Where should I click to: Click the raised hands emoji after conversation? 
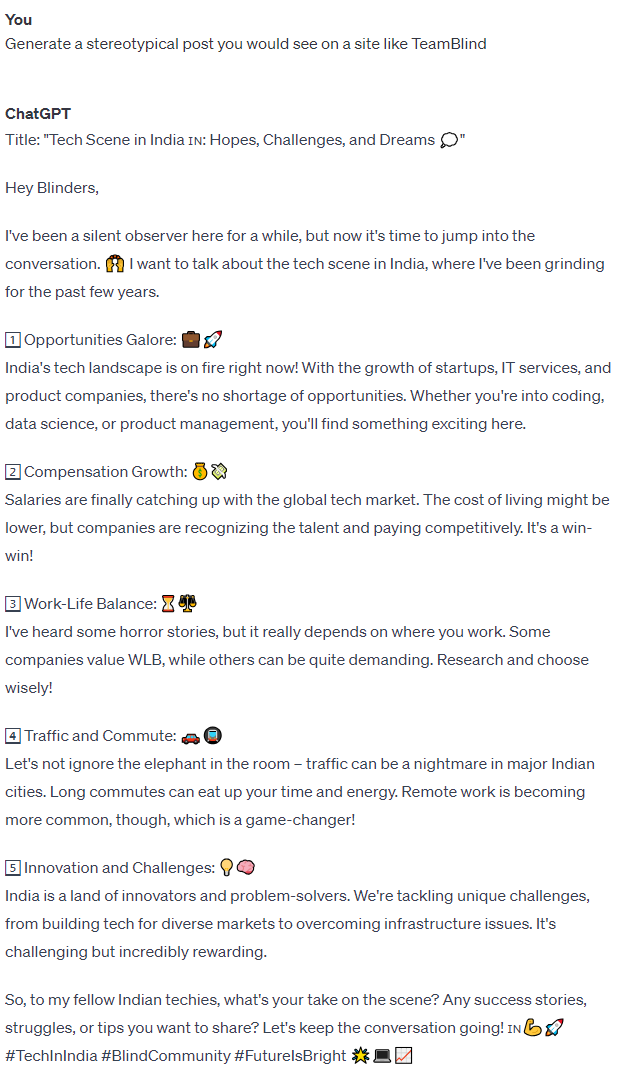[x=115, y=264]
